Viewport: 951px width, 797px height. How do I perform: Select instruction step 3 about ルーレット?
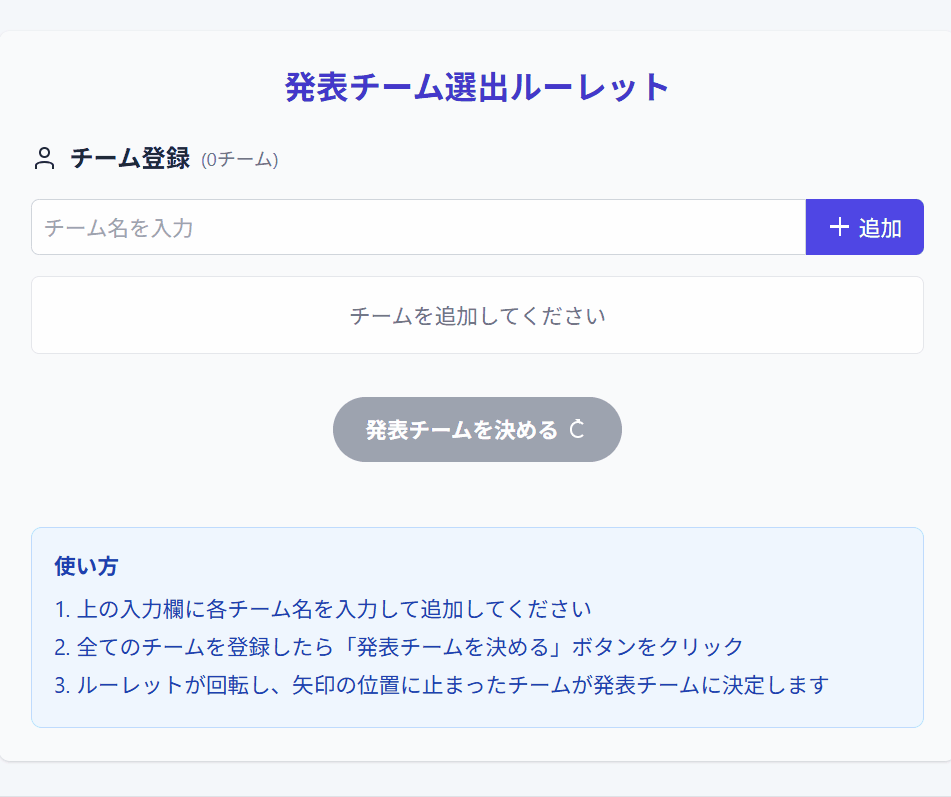442,685
